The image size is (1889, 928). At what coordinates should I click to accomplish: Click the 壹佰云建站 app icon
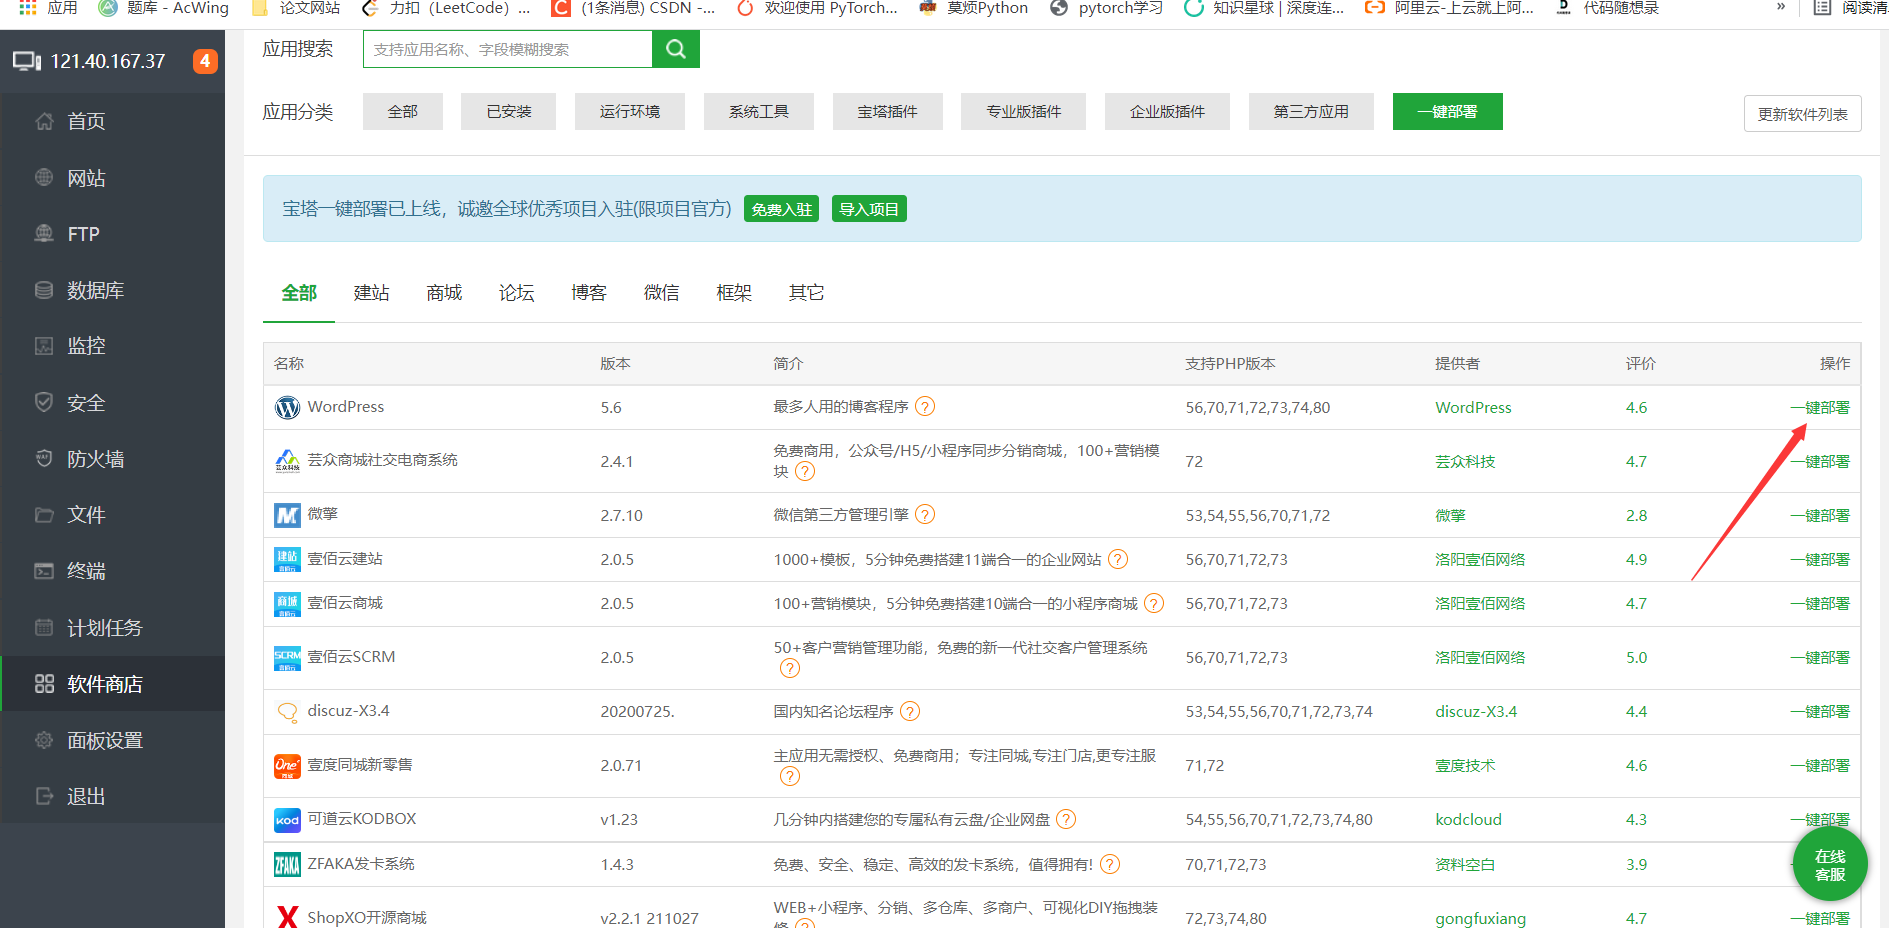tap(287, 559)
